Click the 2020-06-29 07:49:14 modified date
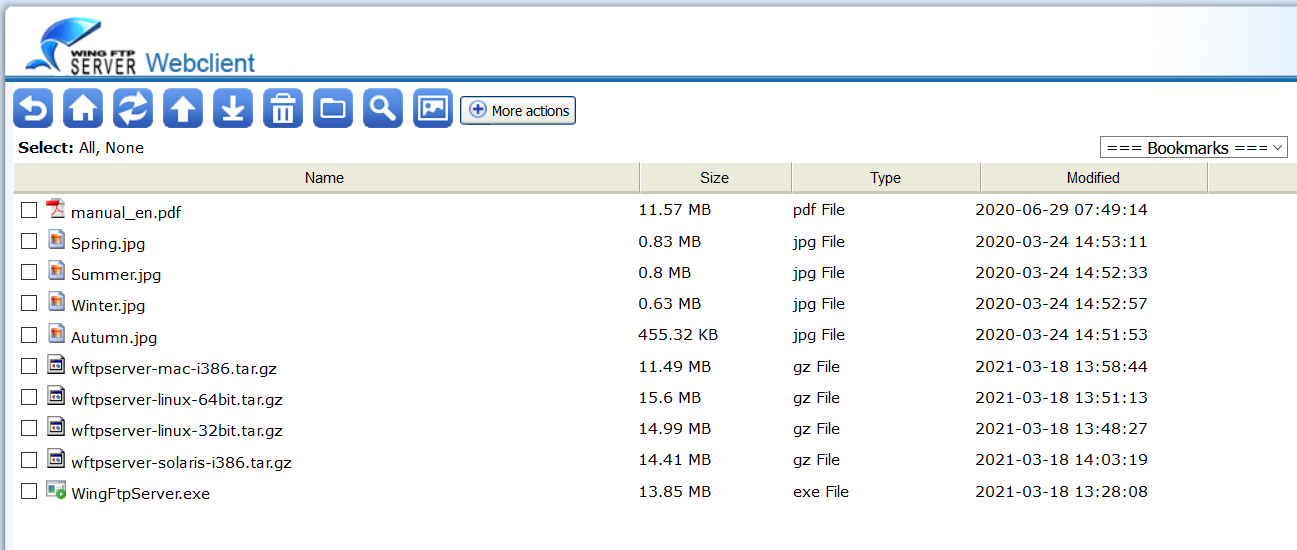Screen dimensions: 1297x550 coord(1062,210)
